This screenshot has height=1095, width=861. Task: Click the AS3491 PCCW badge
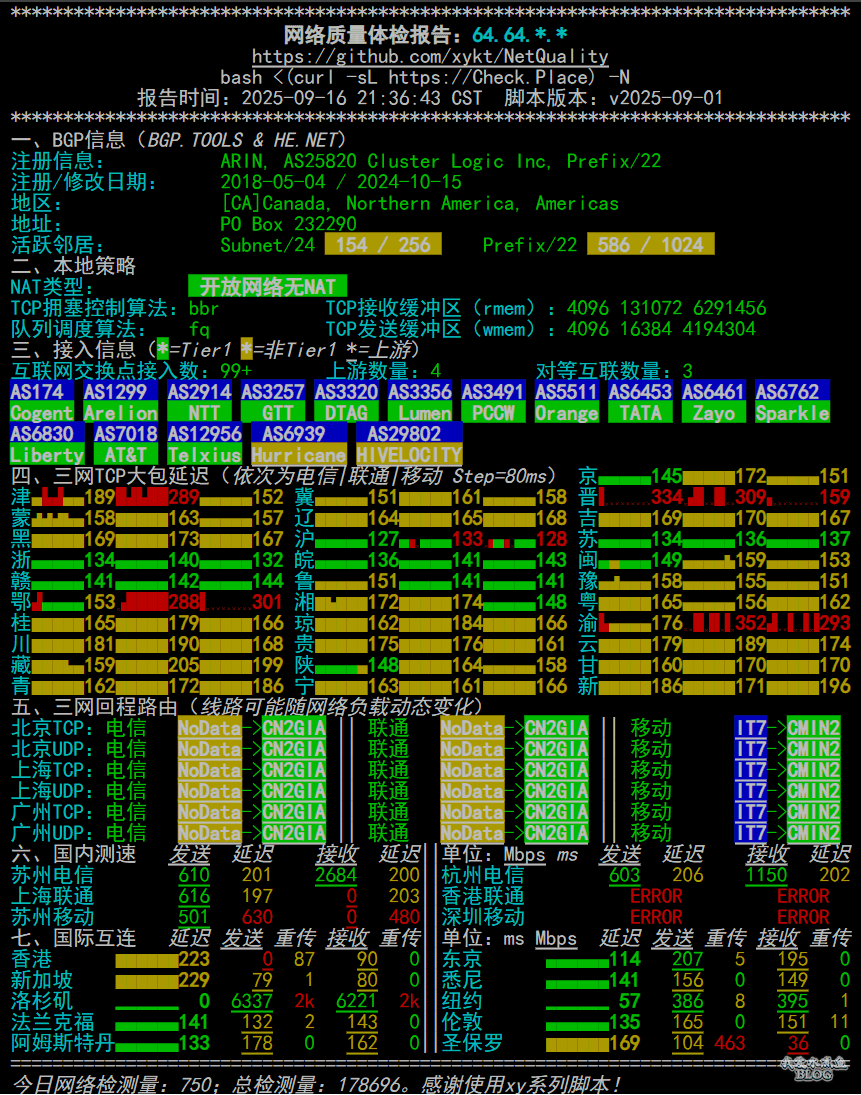tap(493, 402)
